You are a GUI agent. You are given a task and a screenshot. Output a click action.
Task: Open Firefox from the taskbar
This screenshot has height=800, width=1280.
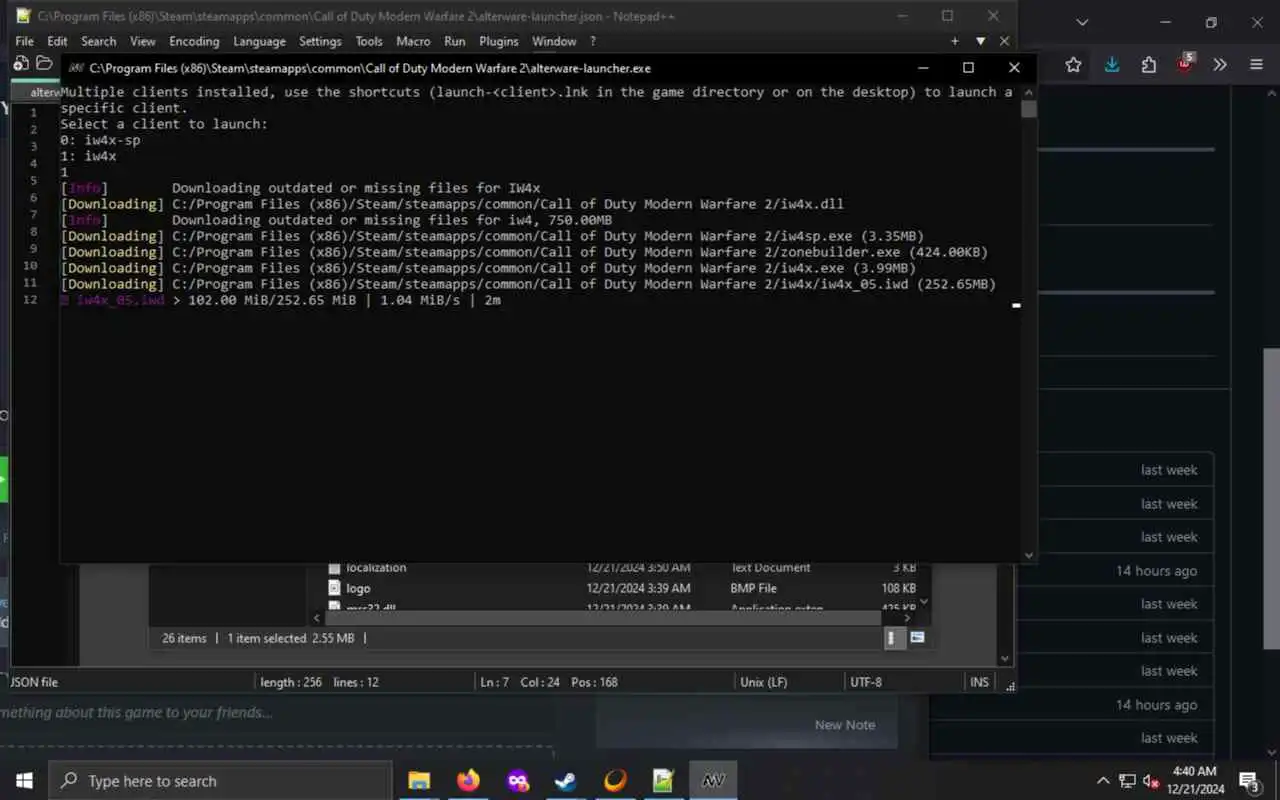(x=468, y=781)
